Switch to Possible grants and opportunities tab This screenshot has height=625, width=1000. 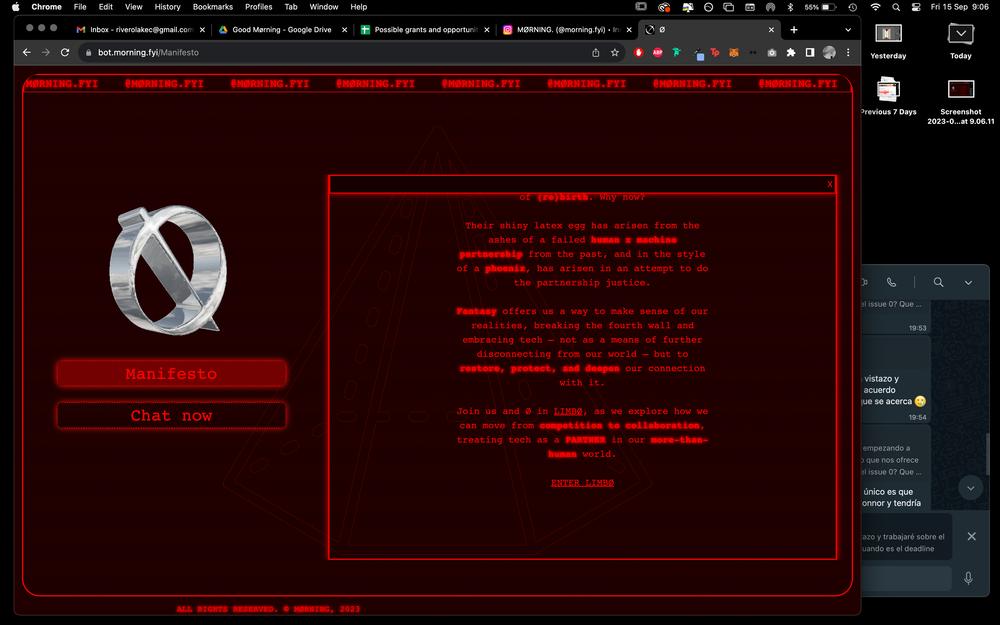click(x=425, y=29)
